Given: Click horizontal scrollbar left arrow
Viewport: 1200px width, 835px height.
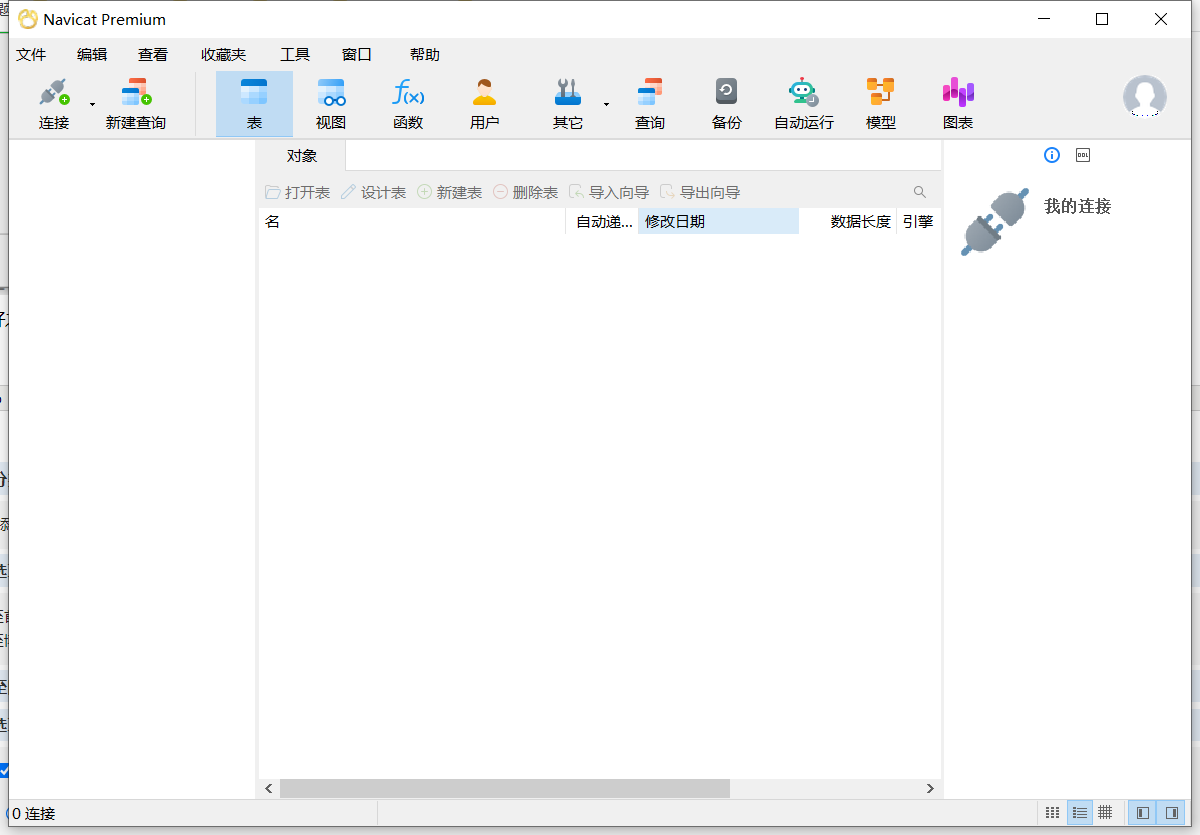Looking at the screenshot, I should [269, 789].
